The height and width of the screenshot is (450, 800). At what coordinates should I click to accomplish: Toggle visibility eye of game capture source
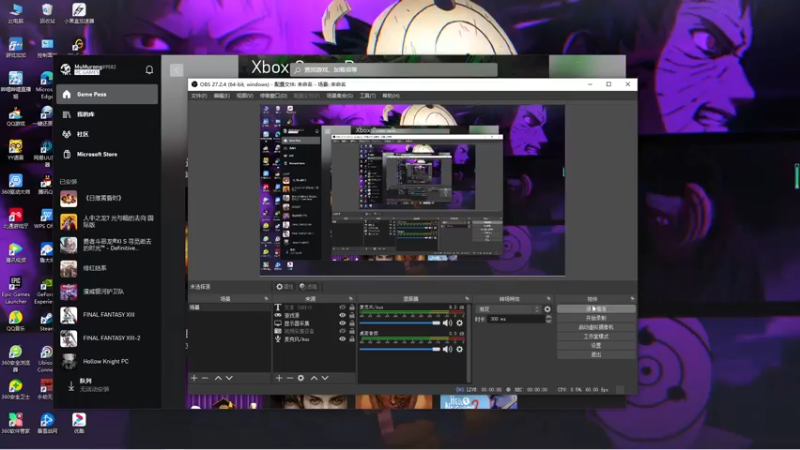(x=342, y=315)
